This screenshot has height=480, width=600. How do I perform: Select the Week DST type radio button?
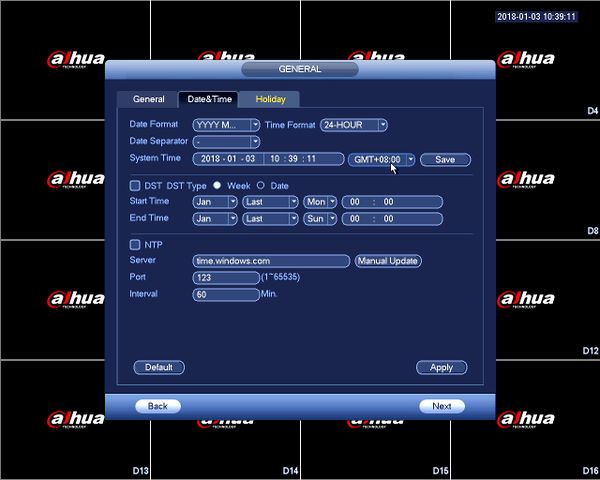[217, 185]
